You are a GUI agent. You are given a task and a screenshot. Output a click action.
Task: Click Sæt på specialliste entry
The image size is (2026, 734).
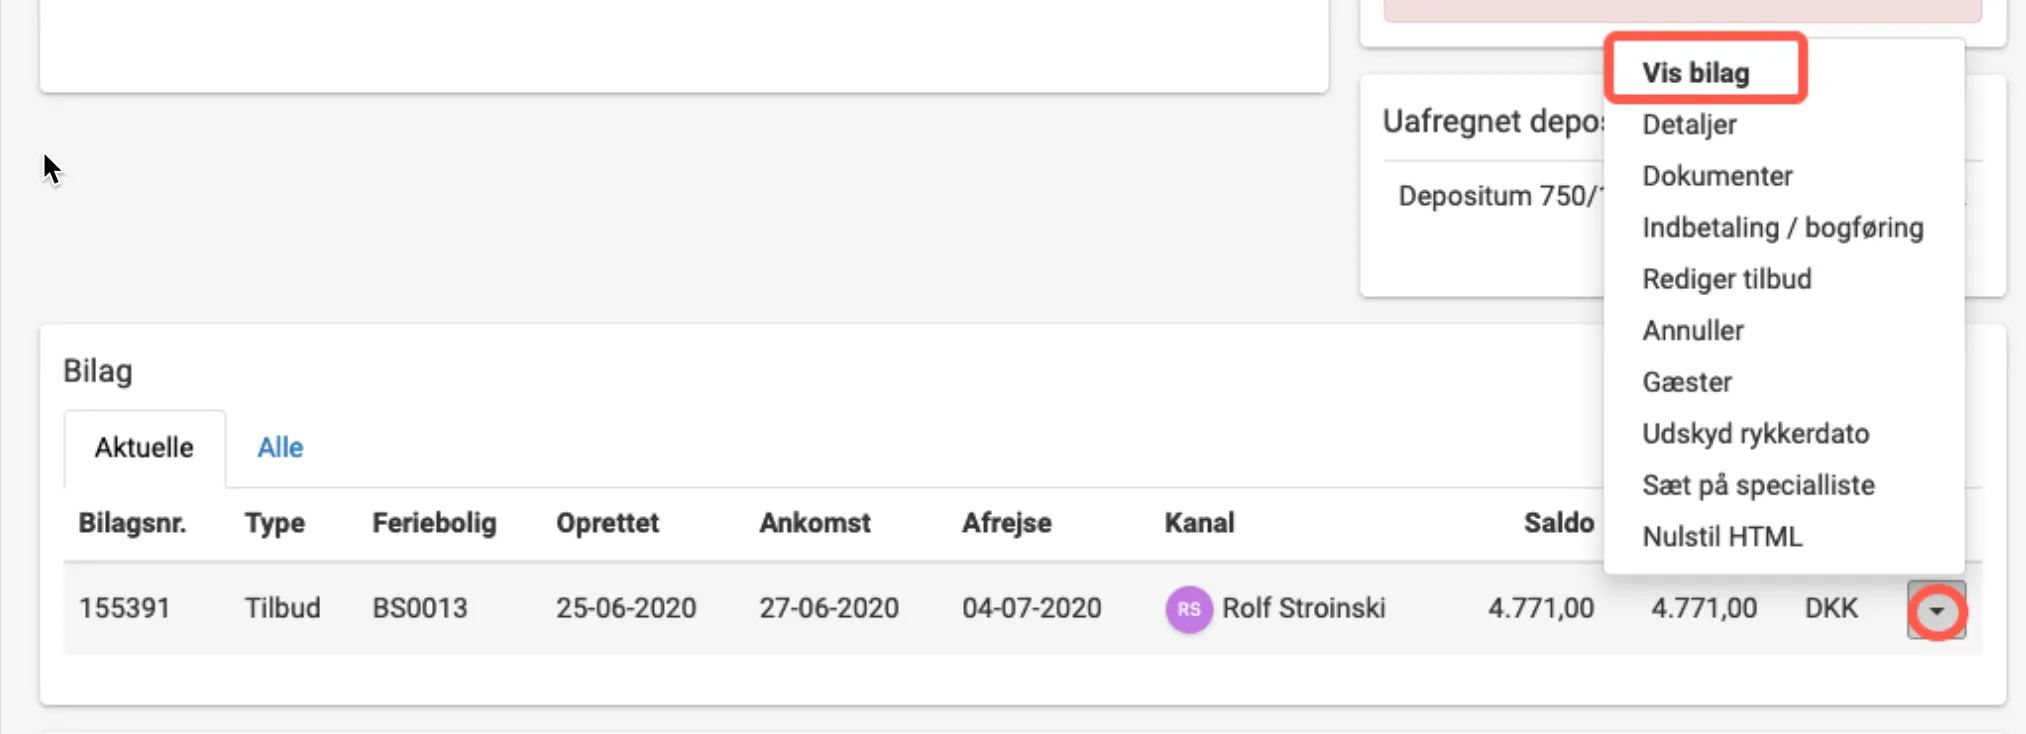[x=1758, y=486]
